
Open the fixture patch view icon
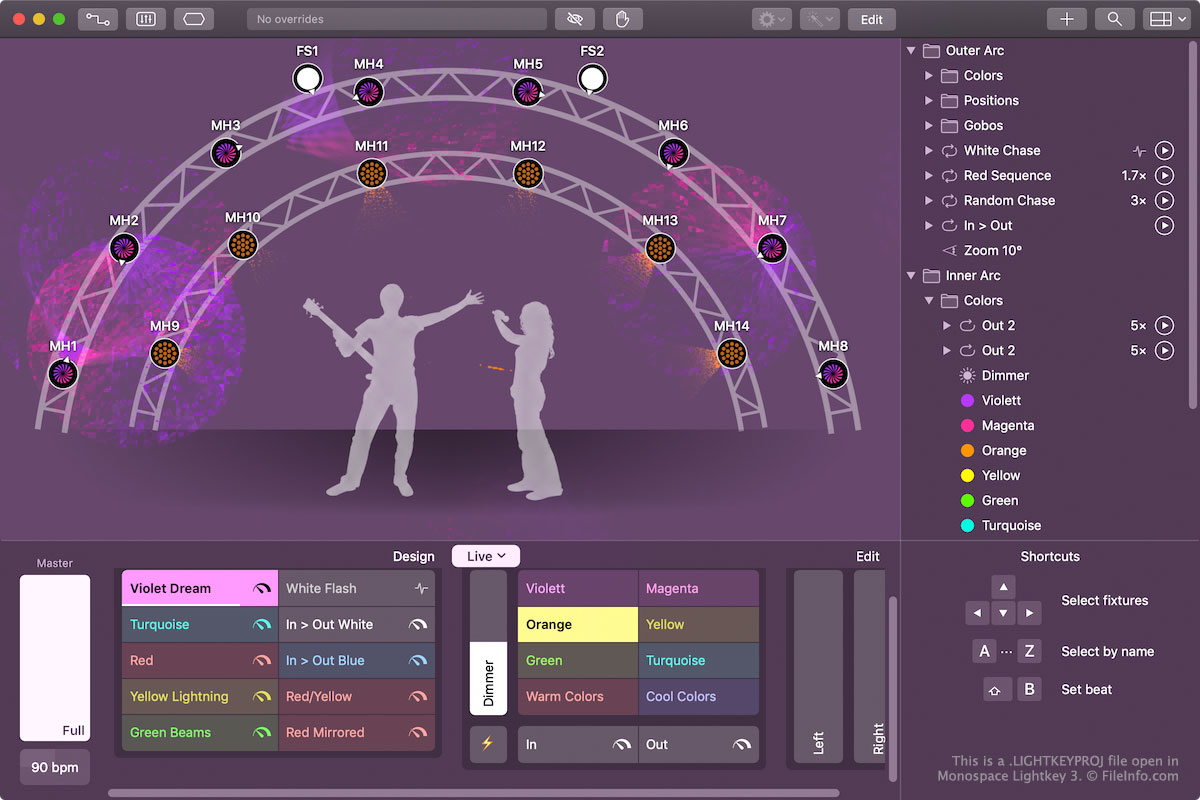pos(96,19)
